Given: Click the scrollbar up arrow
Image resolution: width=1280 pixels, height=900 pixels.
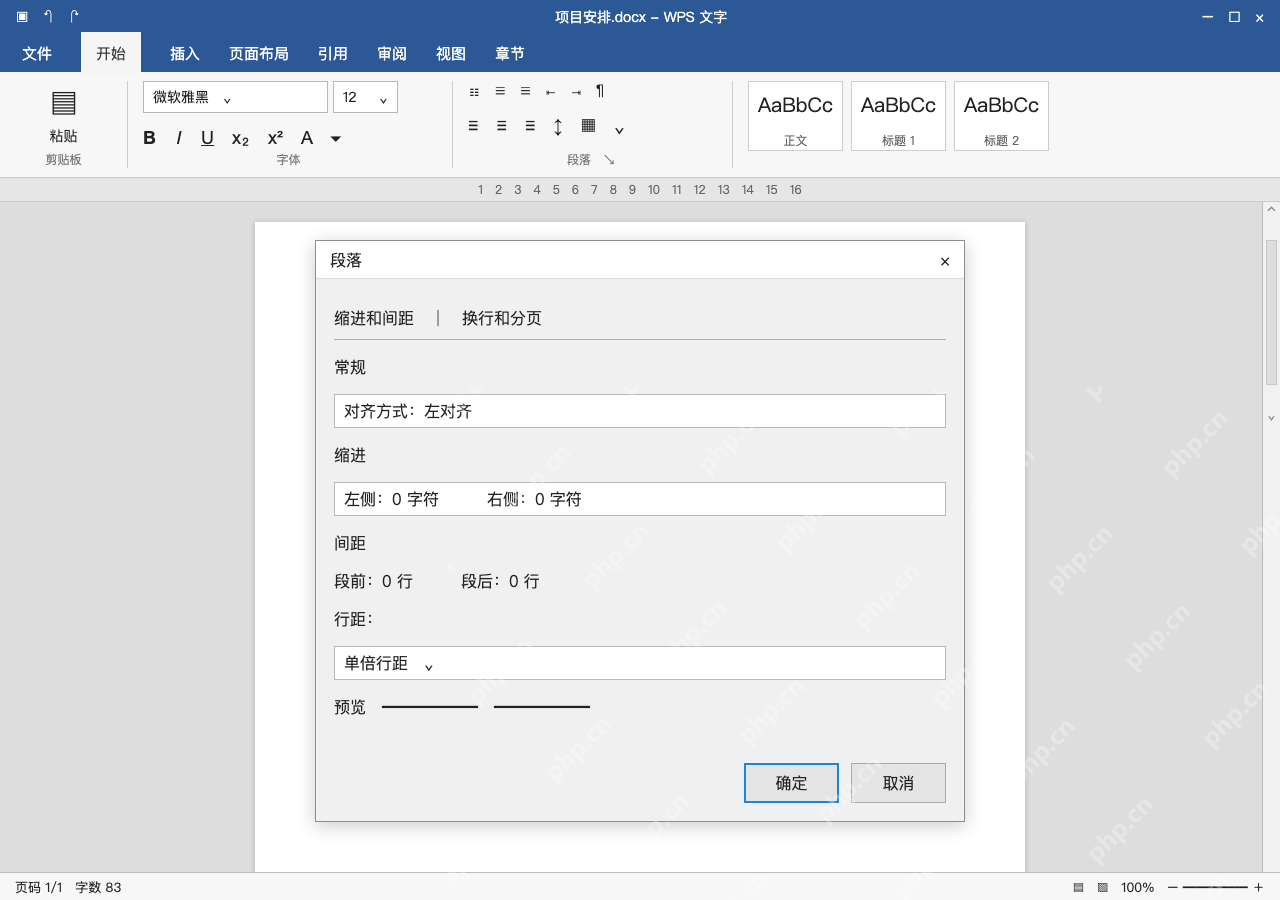Looking at the screenshot, I should [1271, 209].
